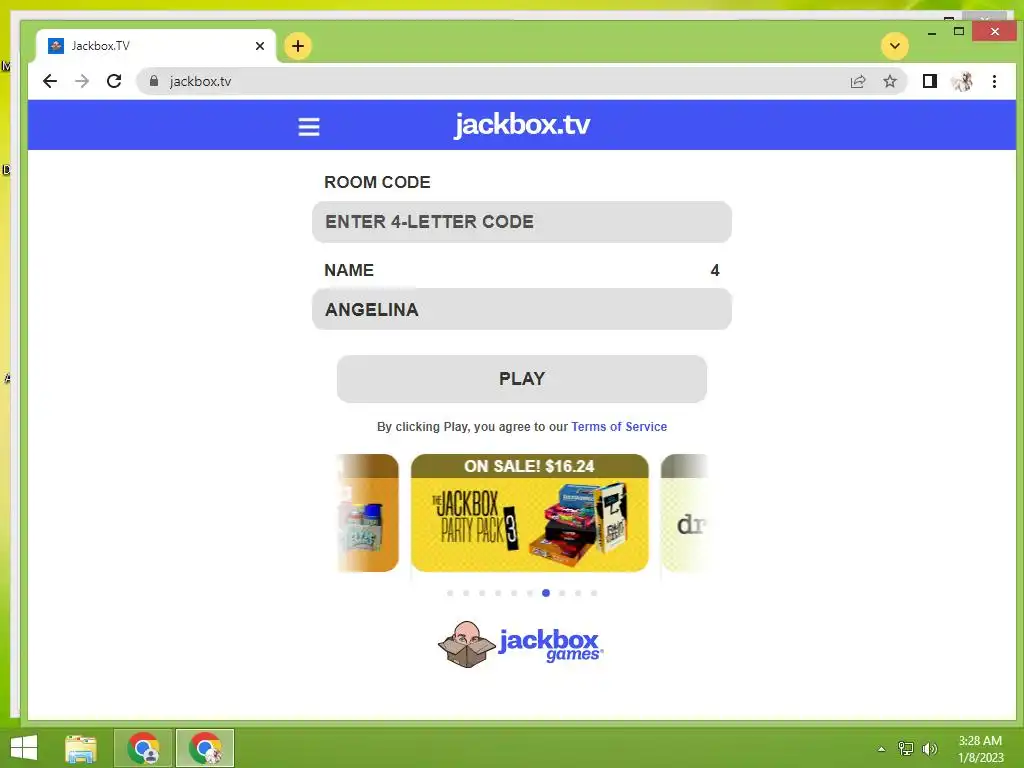Go back with the browser back arrow
Viewport: 1024px width, 768px height.
click(50, 81)
